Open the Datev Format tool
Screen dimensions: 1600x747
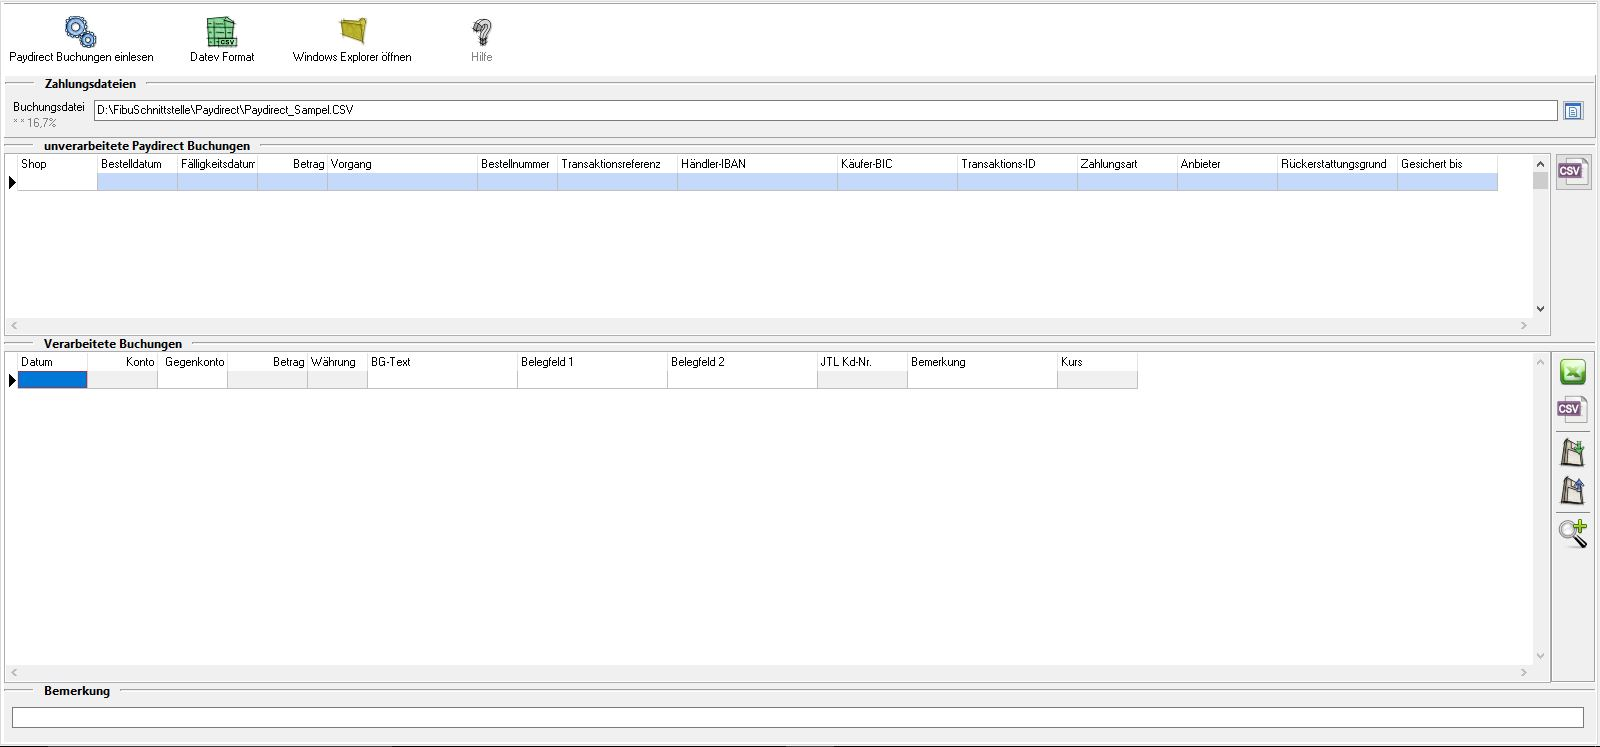[x=222, y=32]
